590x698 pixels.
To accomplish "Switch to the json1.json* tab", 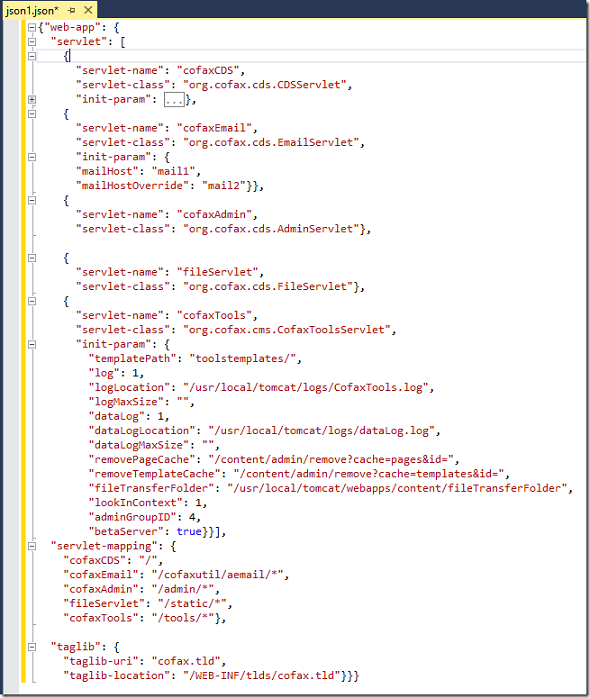I will 32,10.
